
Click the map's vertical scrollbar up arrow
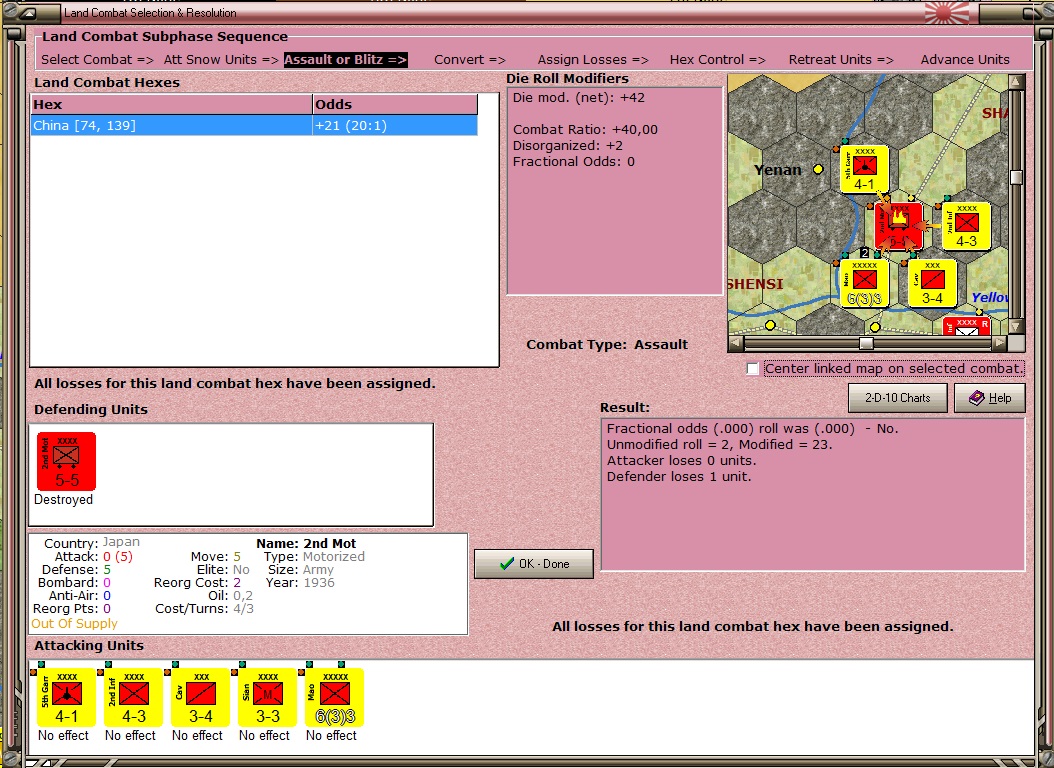(1016, 82)
